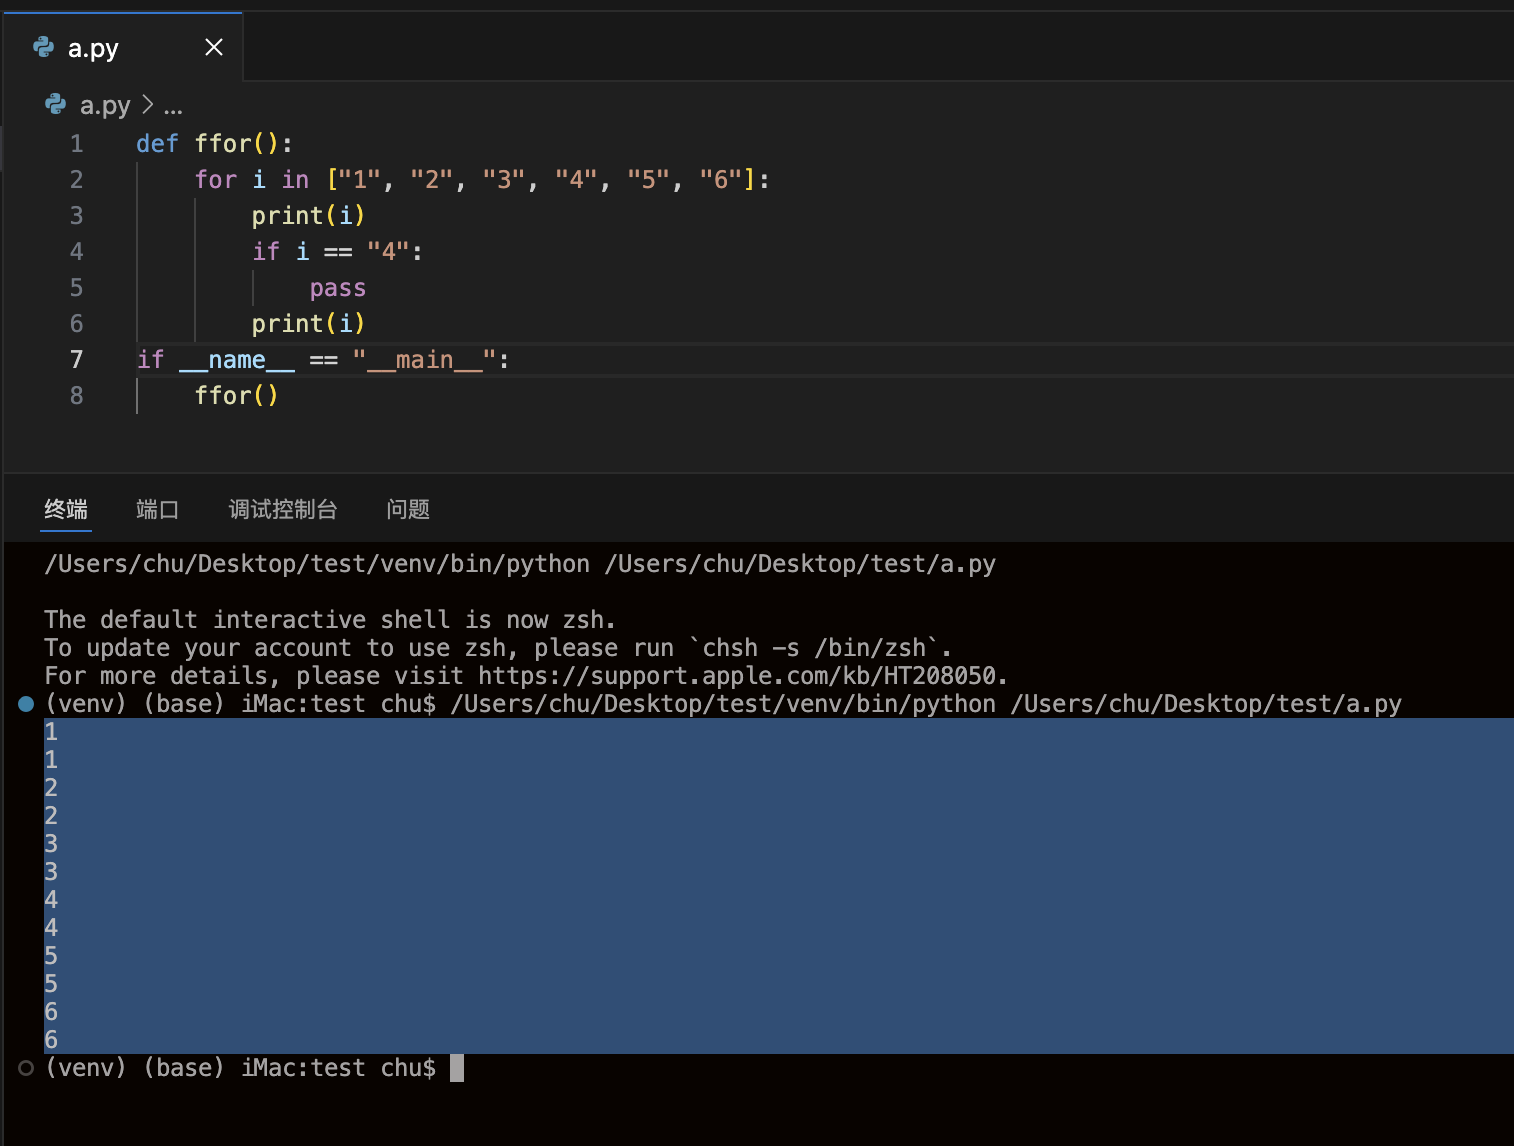Image resolution: width=1514 pixels, height=1146 pixels.
Task: Click the blue command decoration dot in terminal
Action: 26,704
